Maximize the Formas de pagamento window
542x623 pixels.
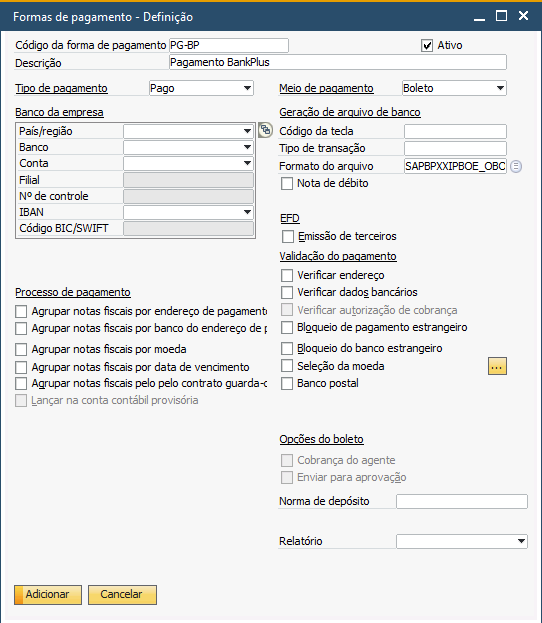501,16
